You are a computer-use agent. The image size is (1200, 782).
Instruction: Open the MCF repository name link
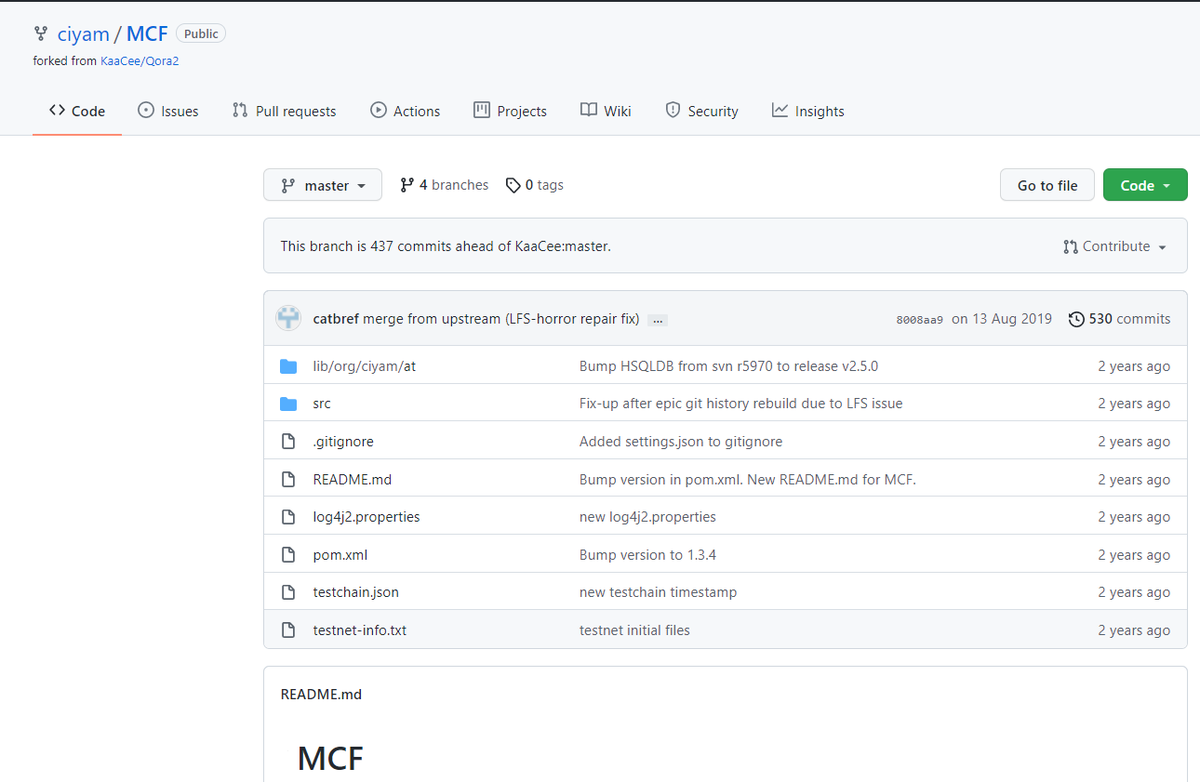point(147,34)
